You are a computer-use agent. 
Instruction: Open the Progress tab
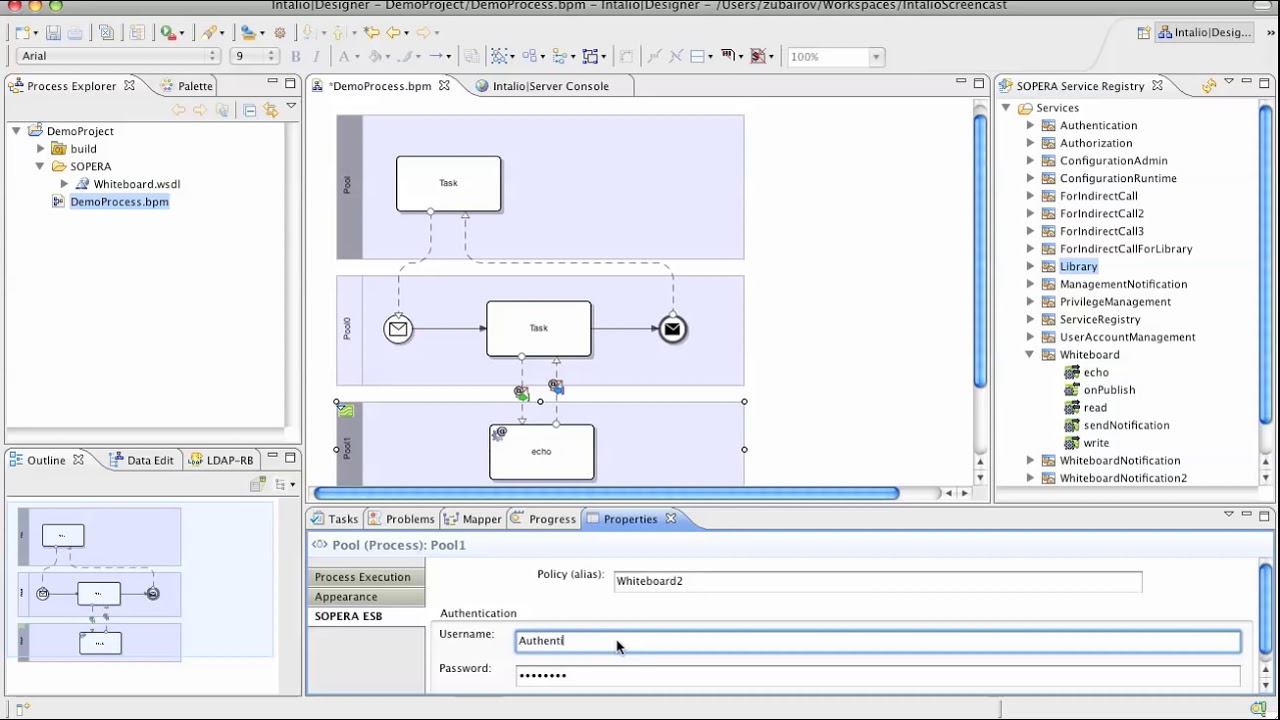[x=543, y=519]
